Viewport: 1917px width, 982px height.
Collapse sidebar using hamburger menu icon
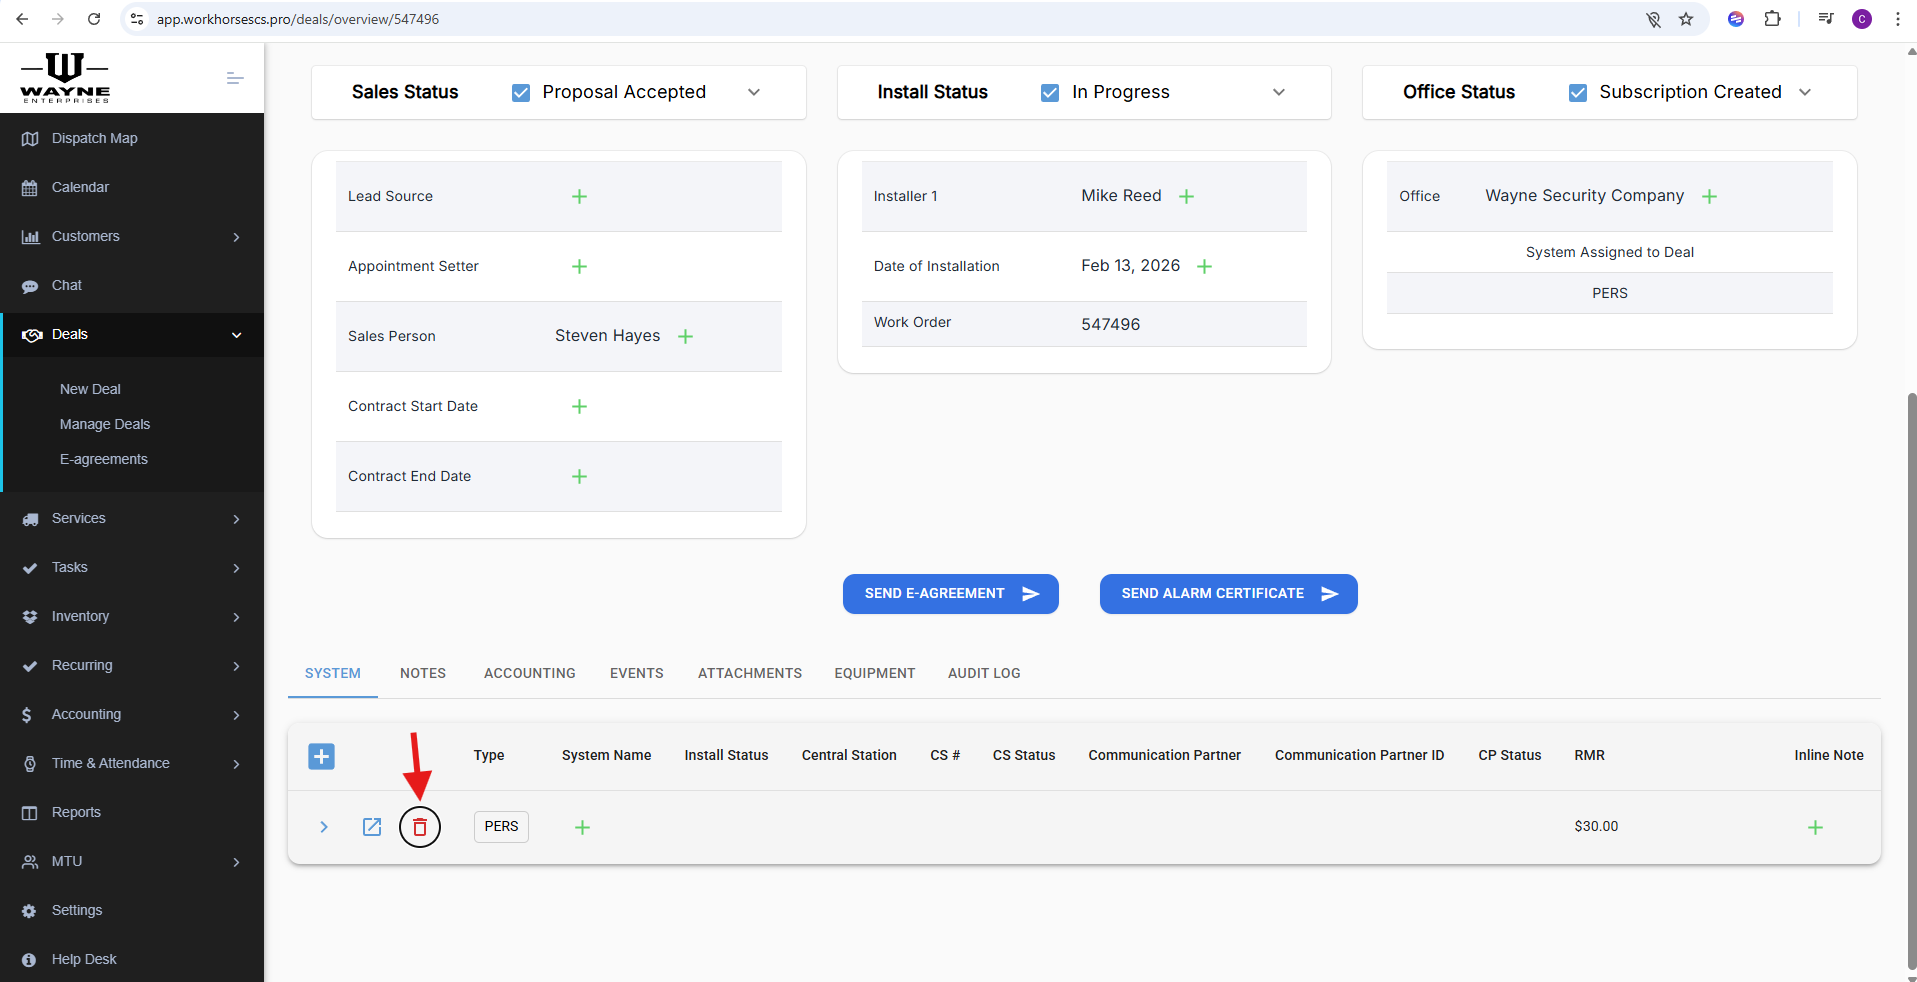(235, 78)
